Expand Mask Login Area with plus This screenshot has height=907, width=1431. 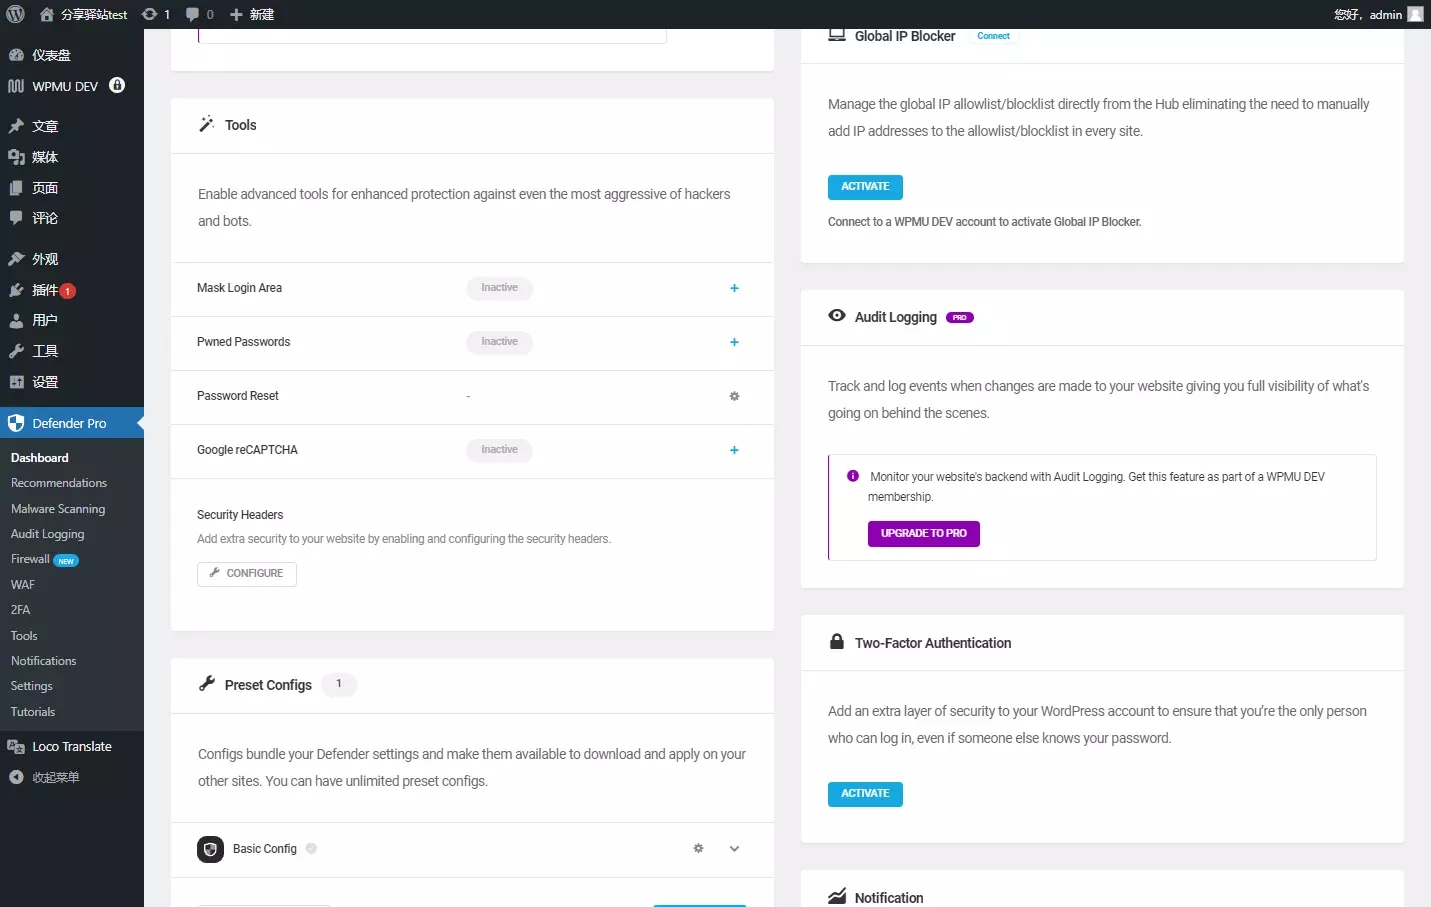734,288
